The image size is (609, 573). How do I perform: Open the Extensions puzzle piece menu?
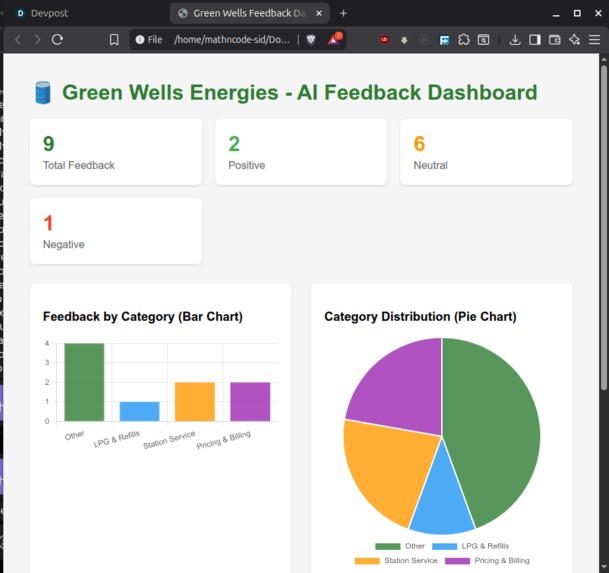[x=464, y=40]
